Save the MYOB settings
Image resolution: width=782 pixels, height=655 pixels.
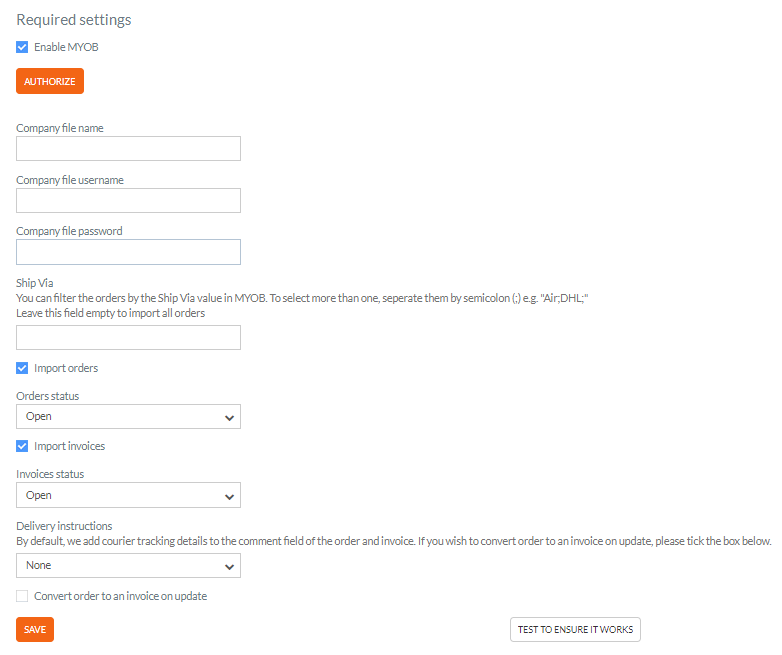[x=35, y=630]
